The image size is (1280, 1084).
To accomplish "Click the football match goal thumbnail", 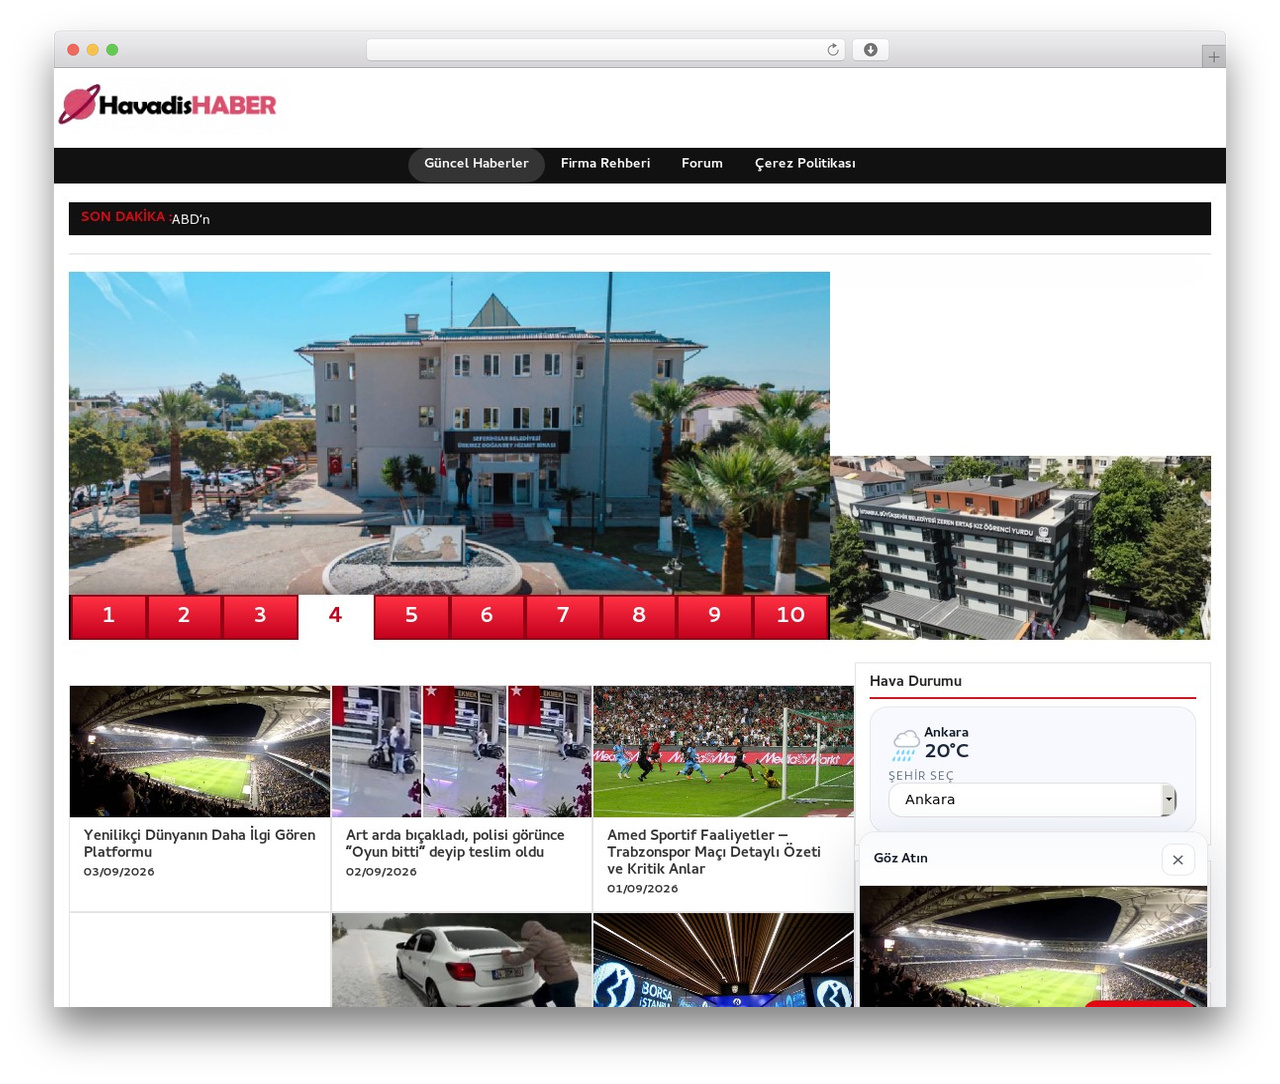I will [x=724, y=751].
